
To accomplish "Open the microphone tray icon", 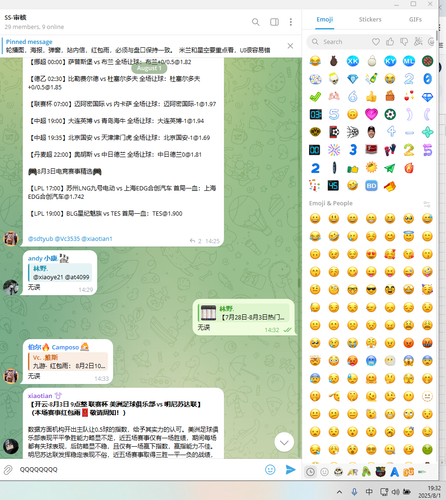I will point(354,492).
